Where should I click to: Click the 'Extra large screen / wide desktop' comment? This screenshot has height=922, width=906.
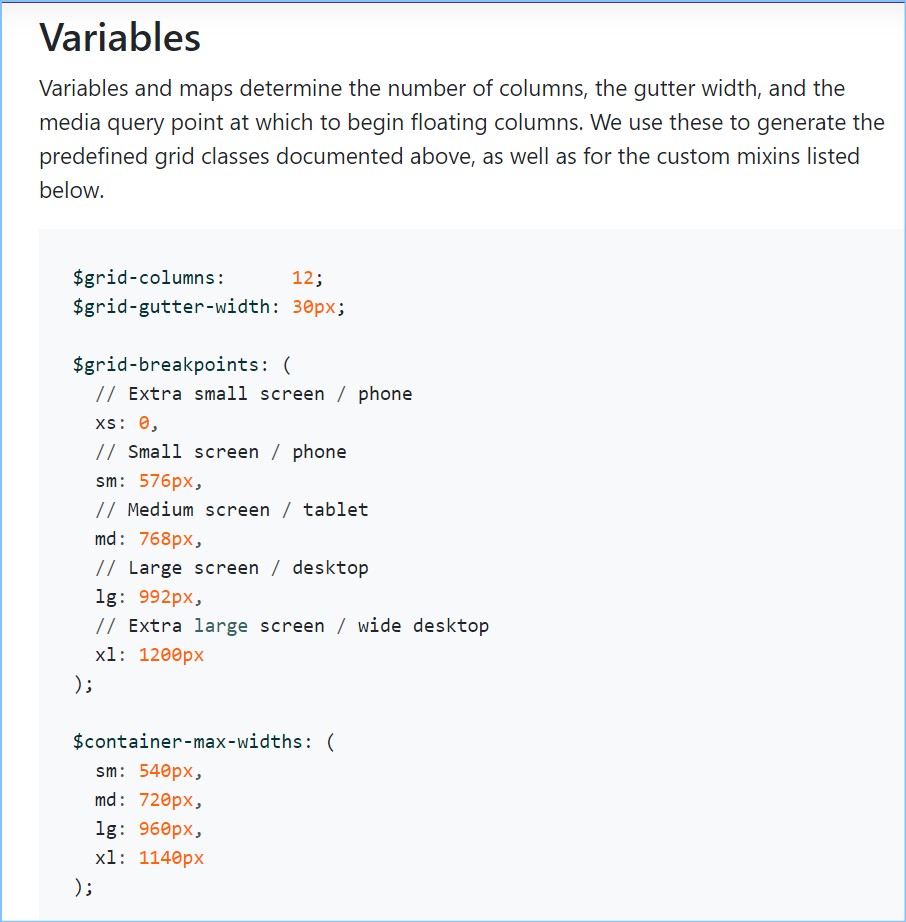[292, 626]
